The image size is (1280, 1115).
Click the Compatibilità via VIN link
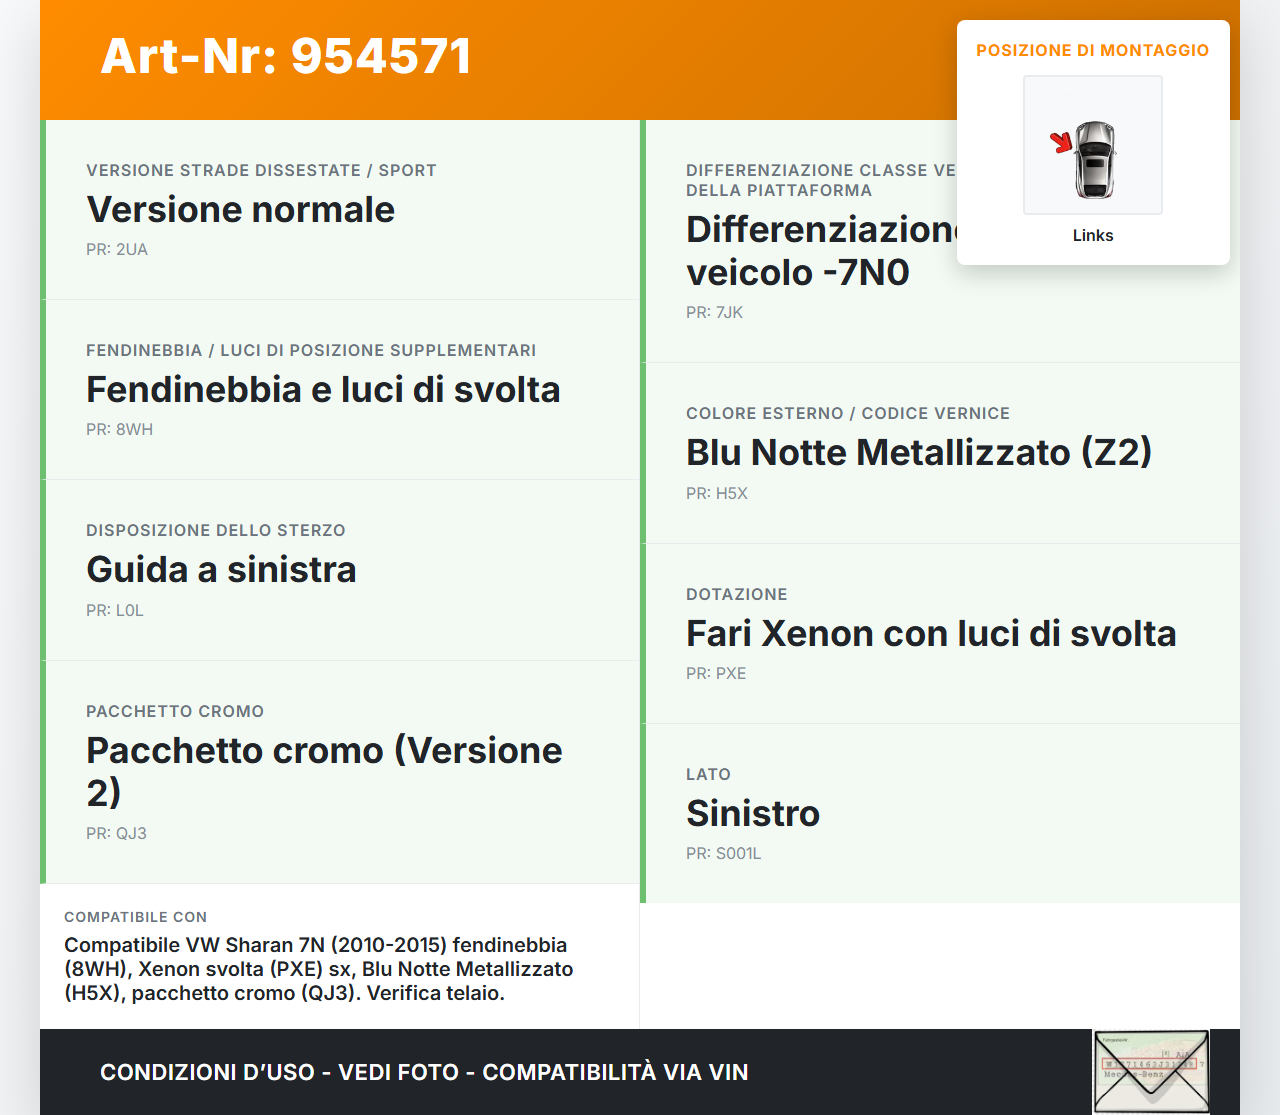pos(614,1071)
